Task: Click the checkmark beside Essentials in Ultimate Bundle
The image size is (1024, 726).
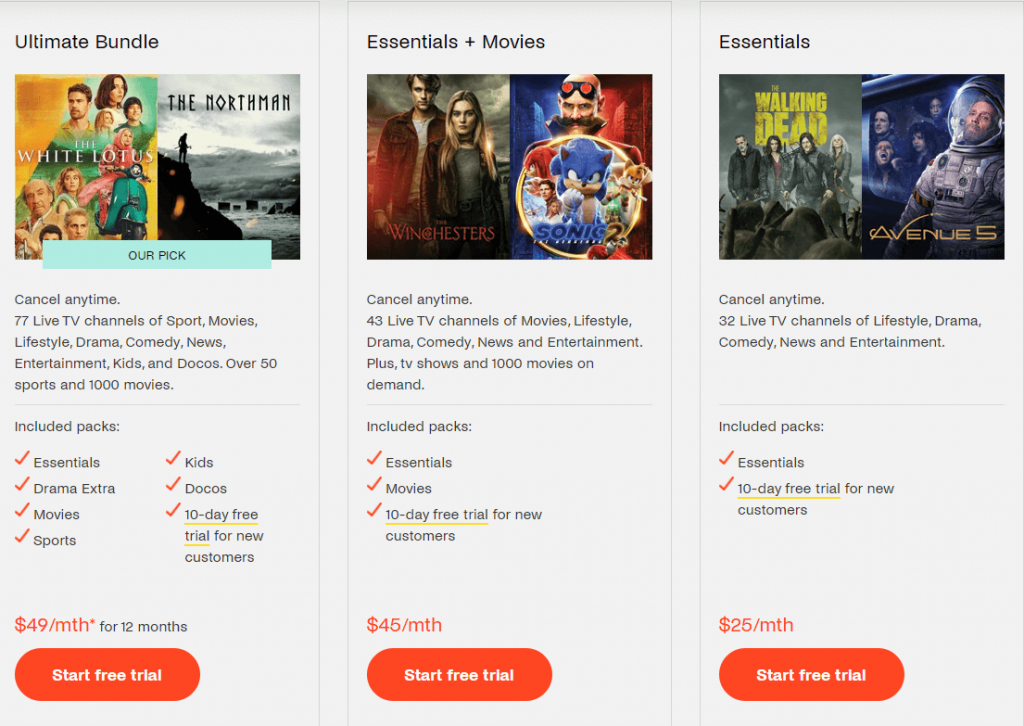Action: coord(22,458)
